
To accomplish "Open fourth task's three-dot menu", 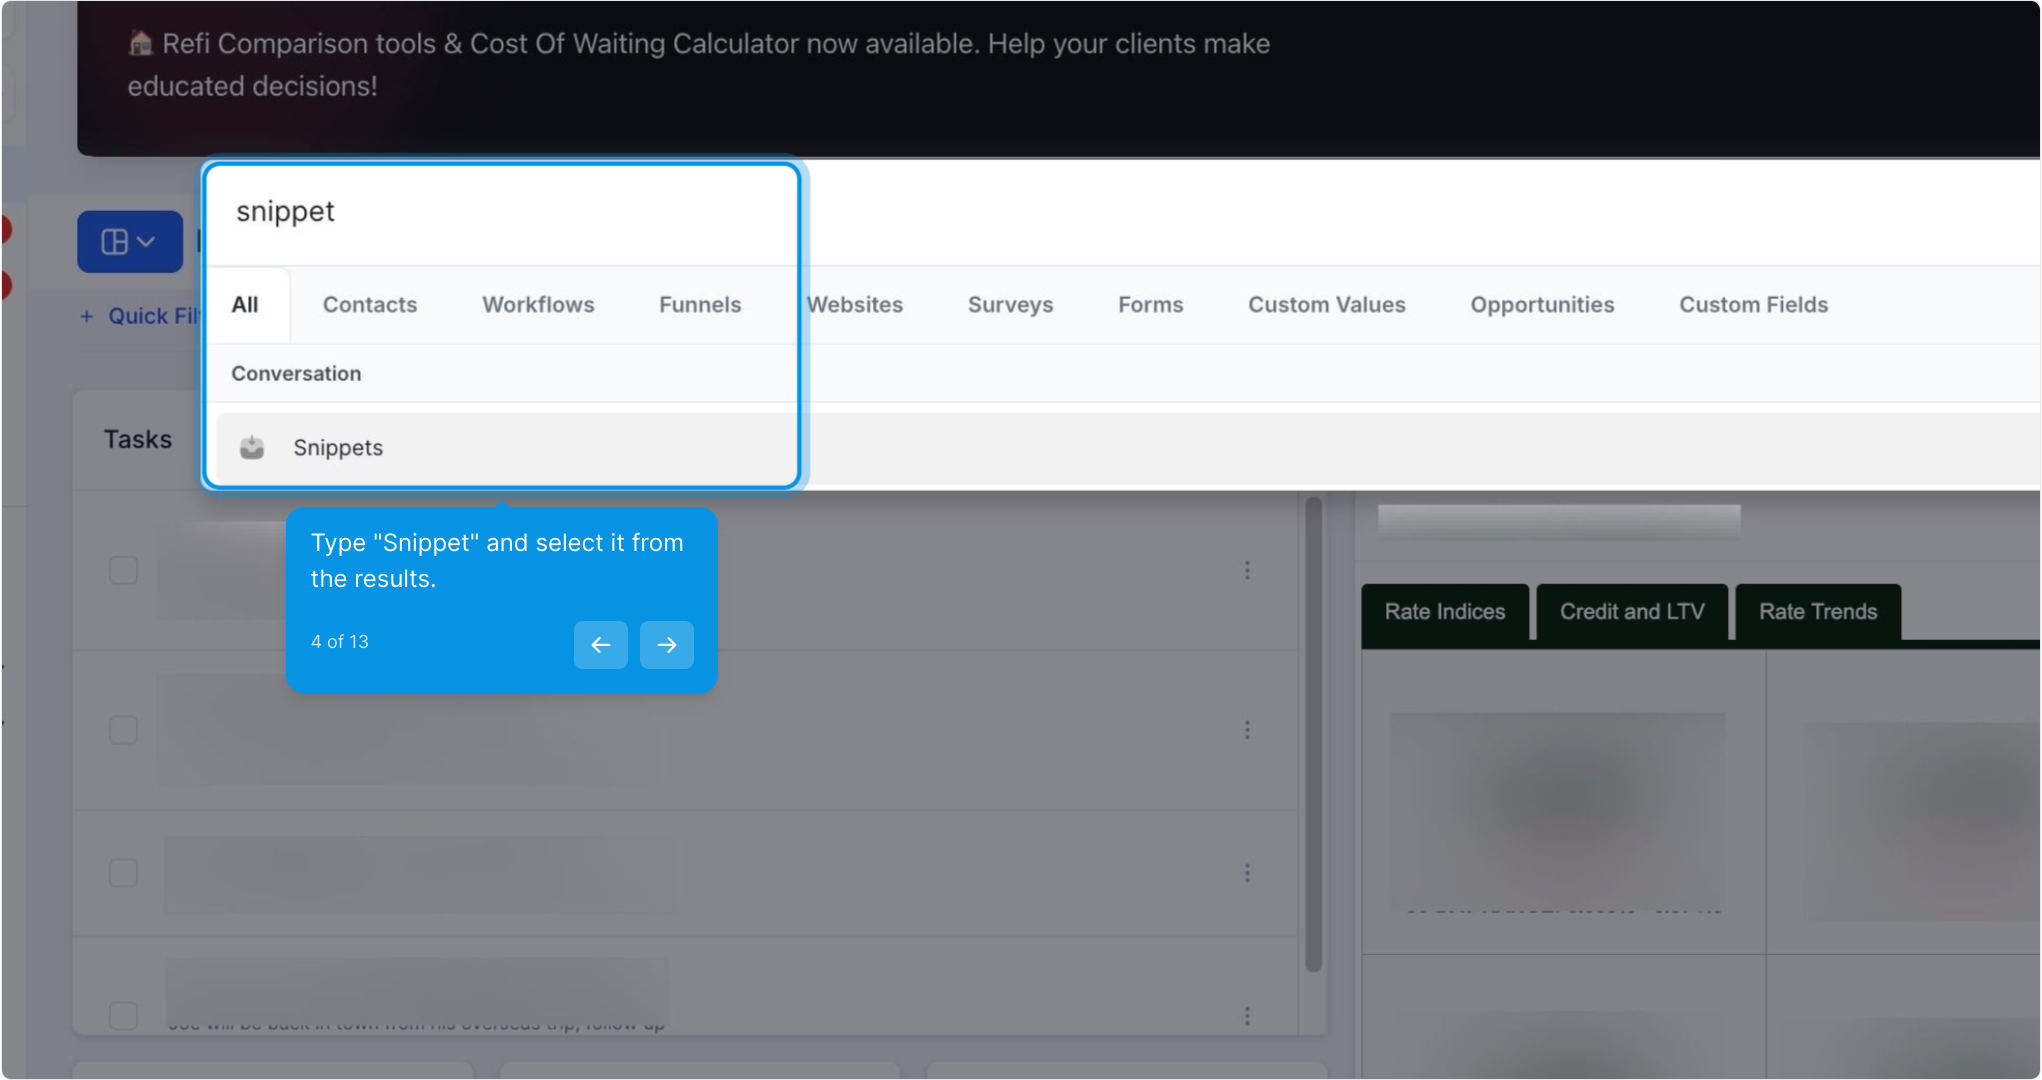I will [1247, 1016].
